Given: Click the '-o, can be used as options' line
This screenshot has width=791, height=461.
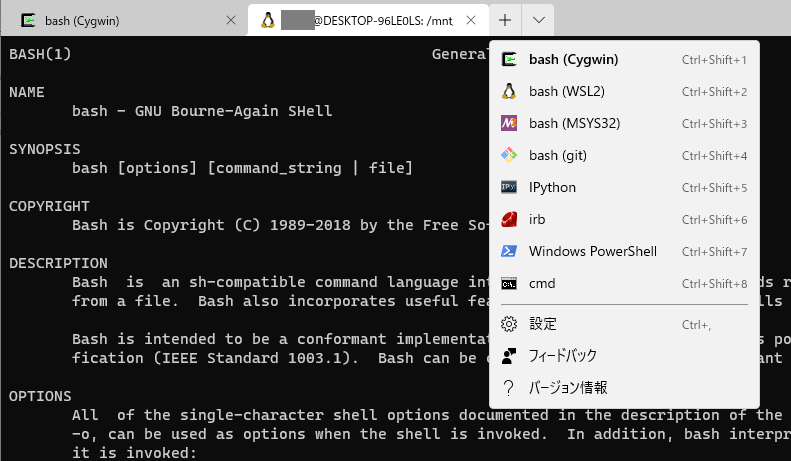Looking at the screenshot, I should [431, 434].
